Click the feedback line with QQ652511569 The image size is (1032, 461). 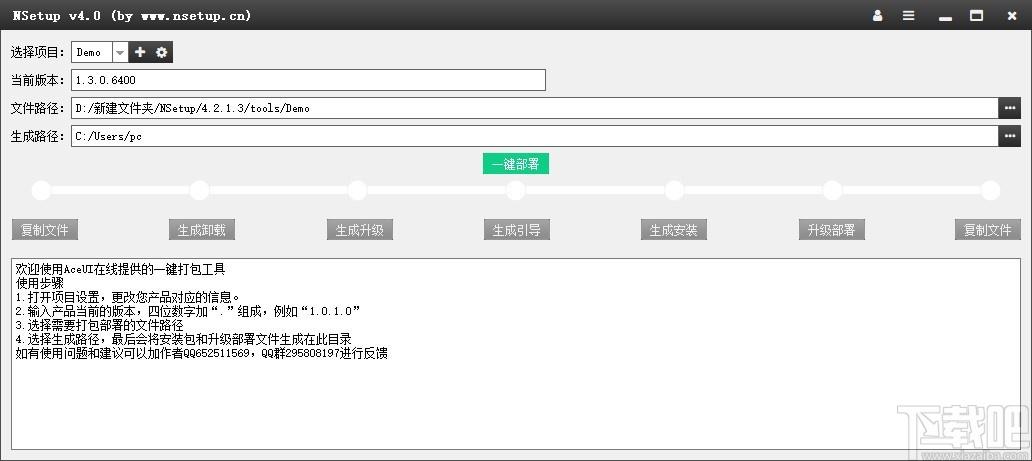pyautogui.click(x=201, y=354)
